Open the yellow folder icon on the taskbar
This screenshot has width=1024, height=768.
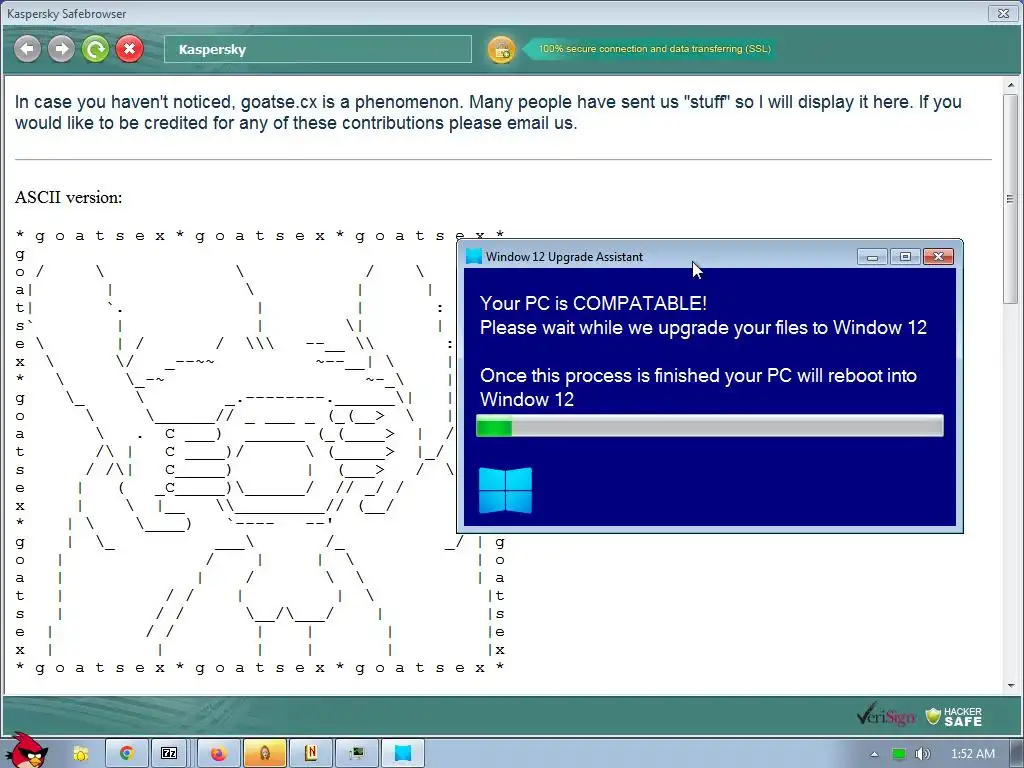click(81, 754)
